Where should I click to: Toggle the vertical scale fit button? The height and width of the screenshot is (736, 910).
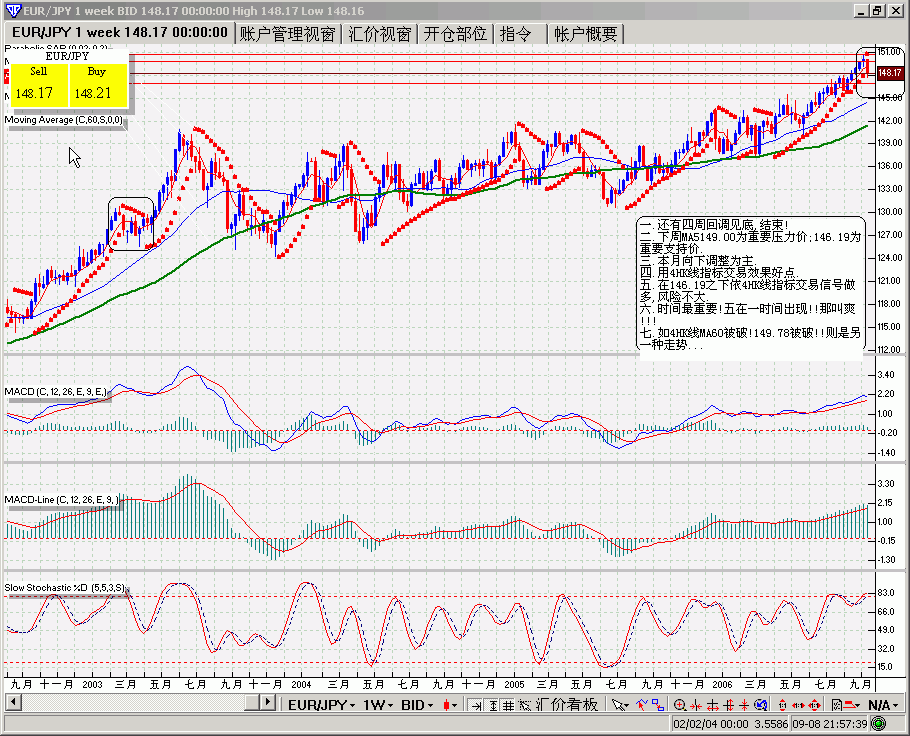click(493, 705)
